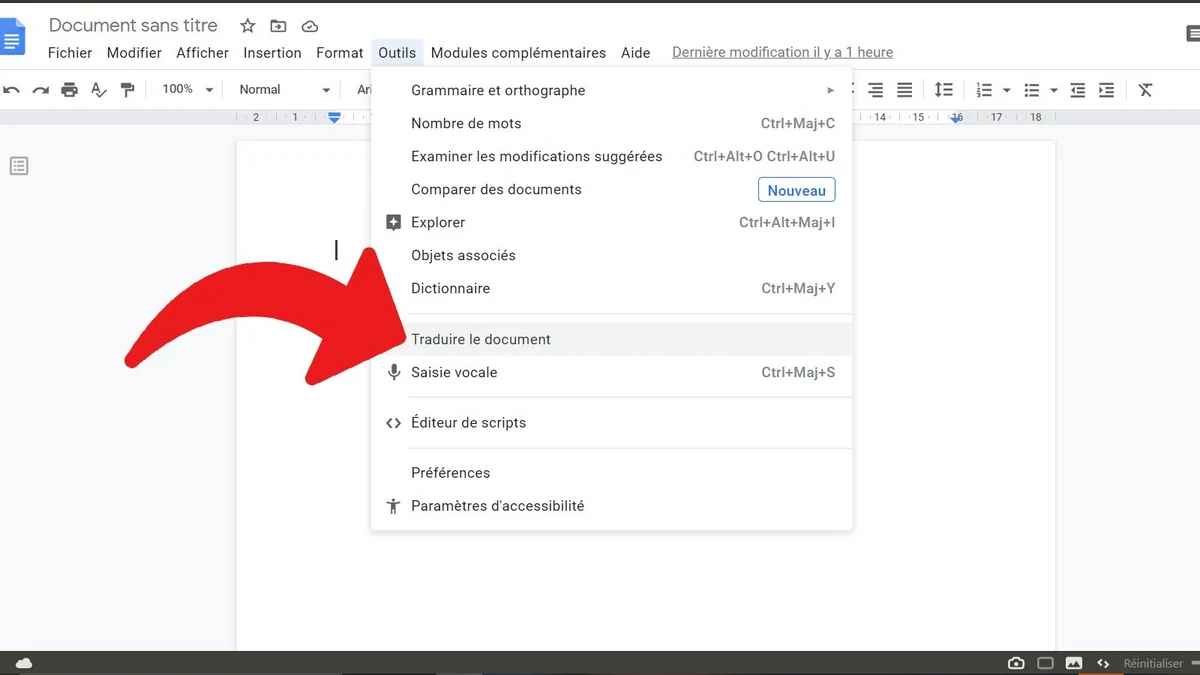Click the spell check icon
The image size is (1200, 675).
coord(98,90)
